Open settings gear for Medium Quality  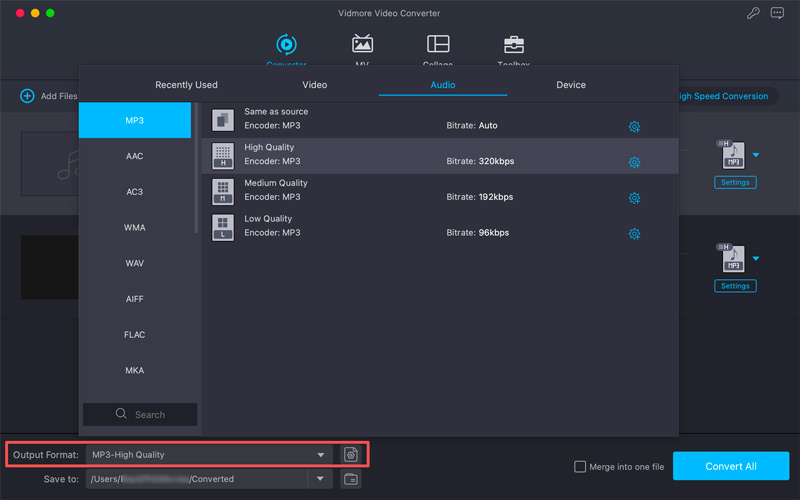634,198
